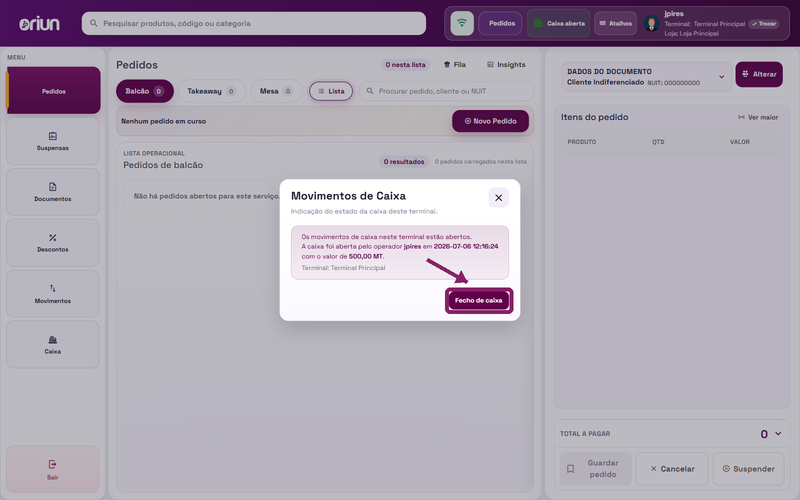
Task: Click the Fecho de caixa button
Action: pyautogui.click(x=479, y=301)
